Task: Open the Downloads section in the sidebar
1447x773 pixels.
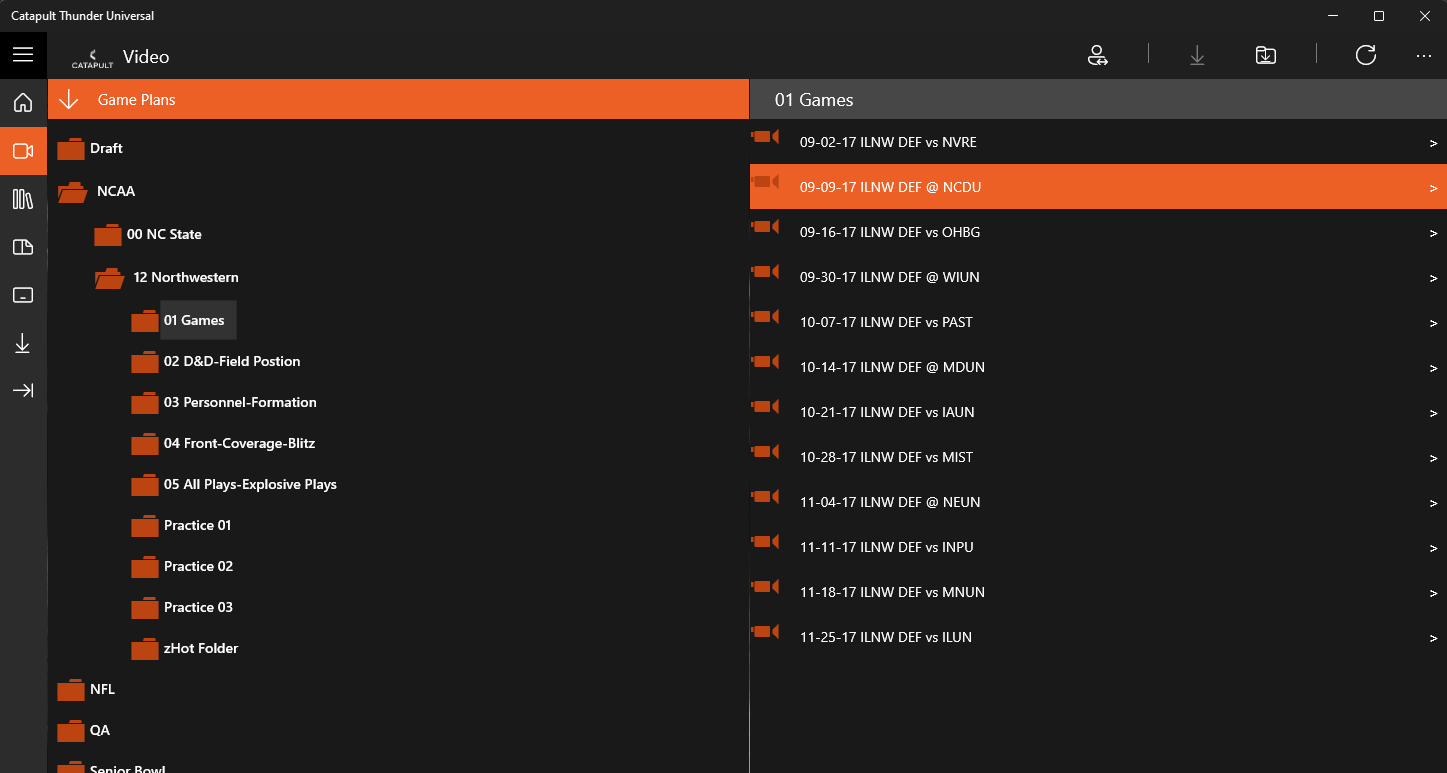Action: click(x=23, y=343)
